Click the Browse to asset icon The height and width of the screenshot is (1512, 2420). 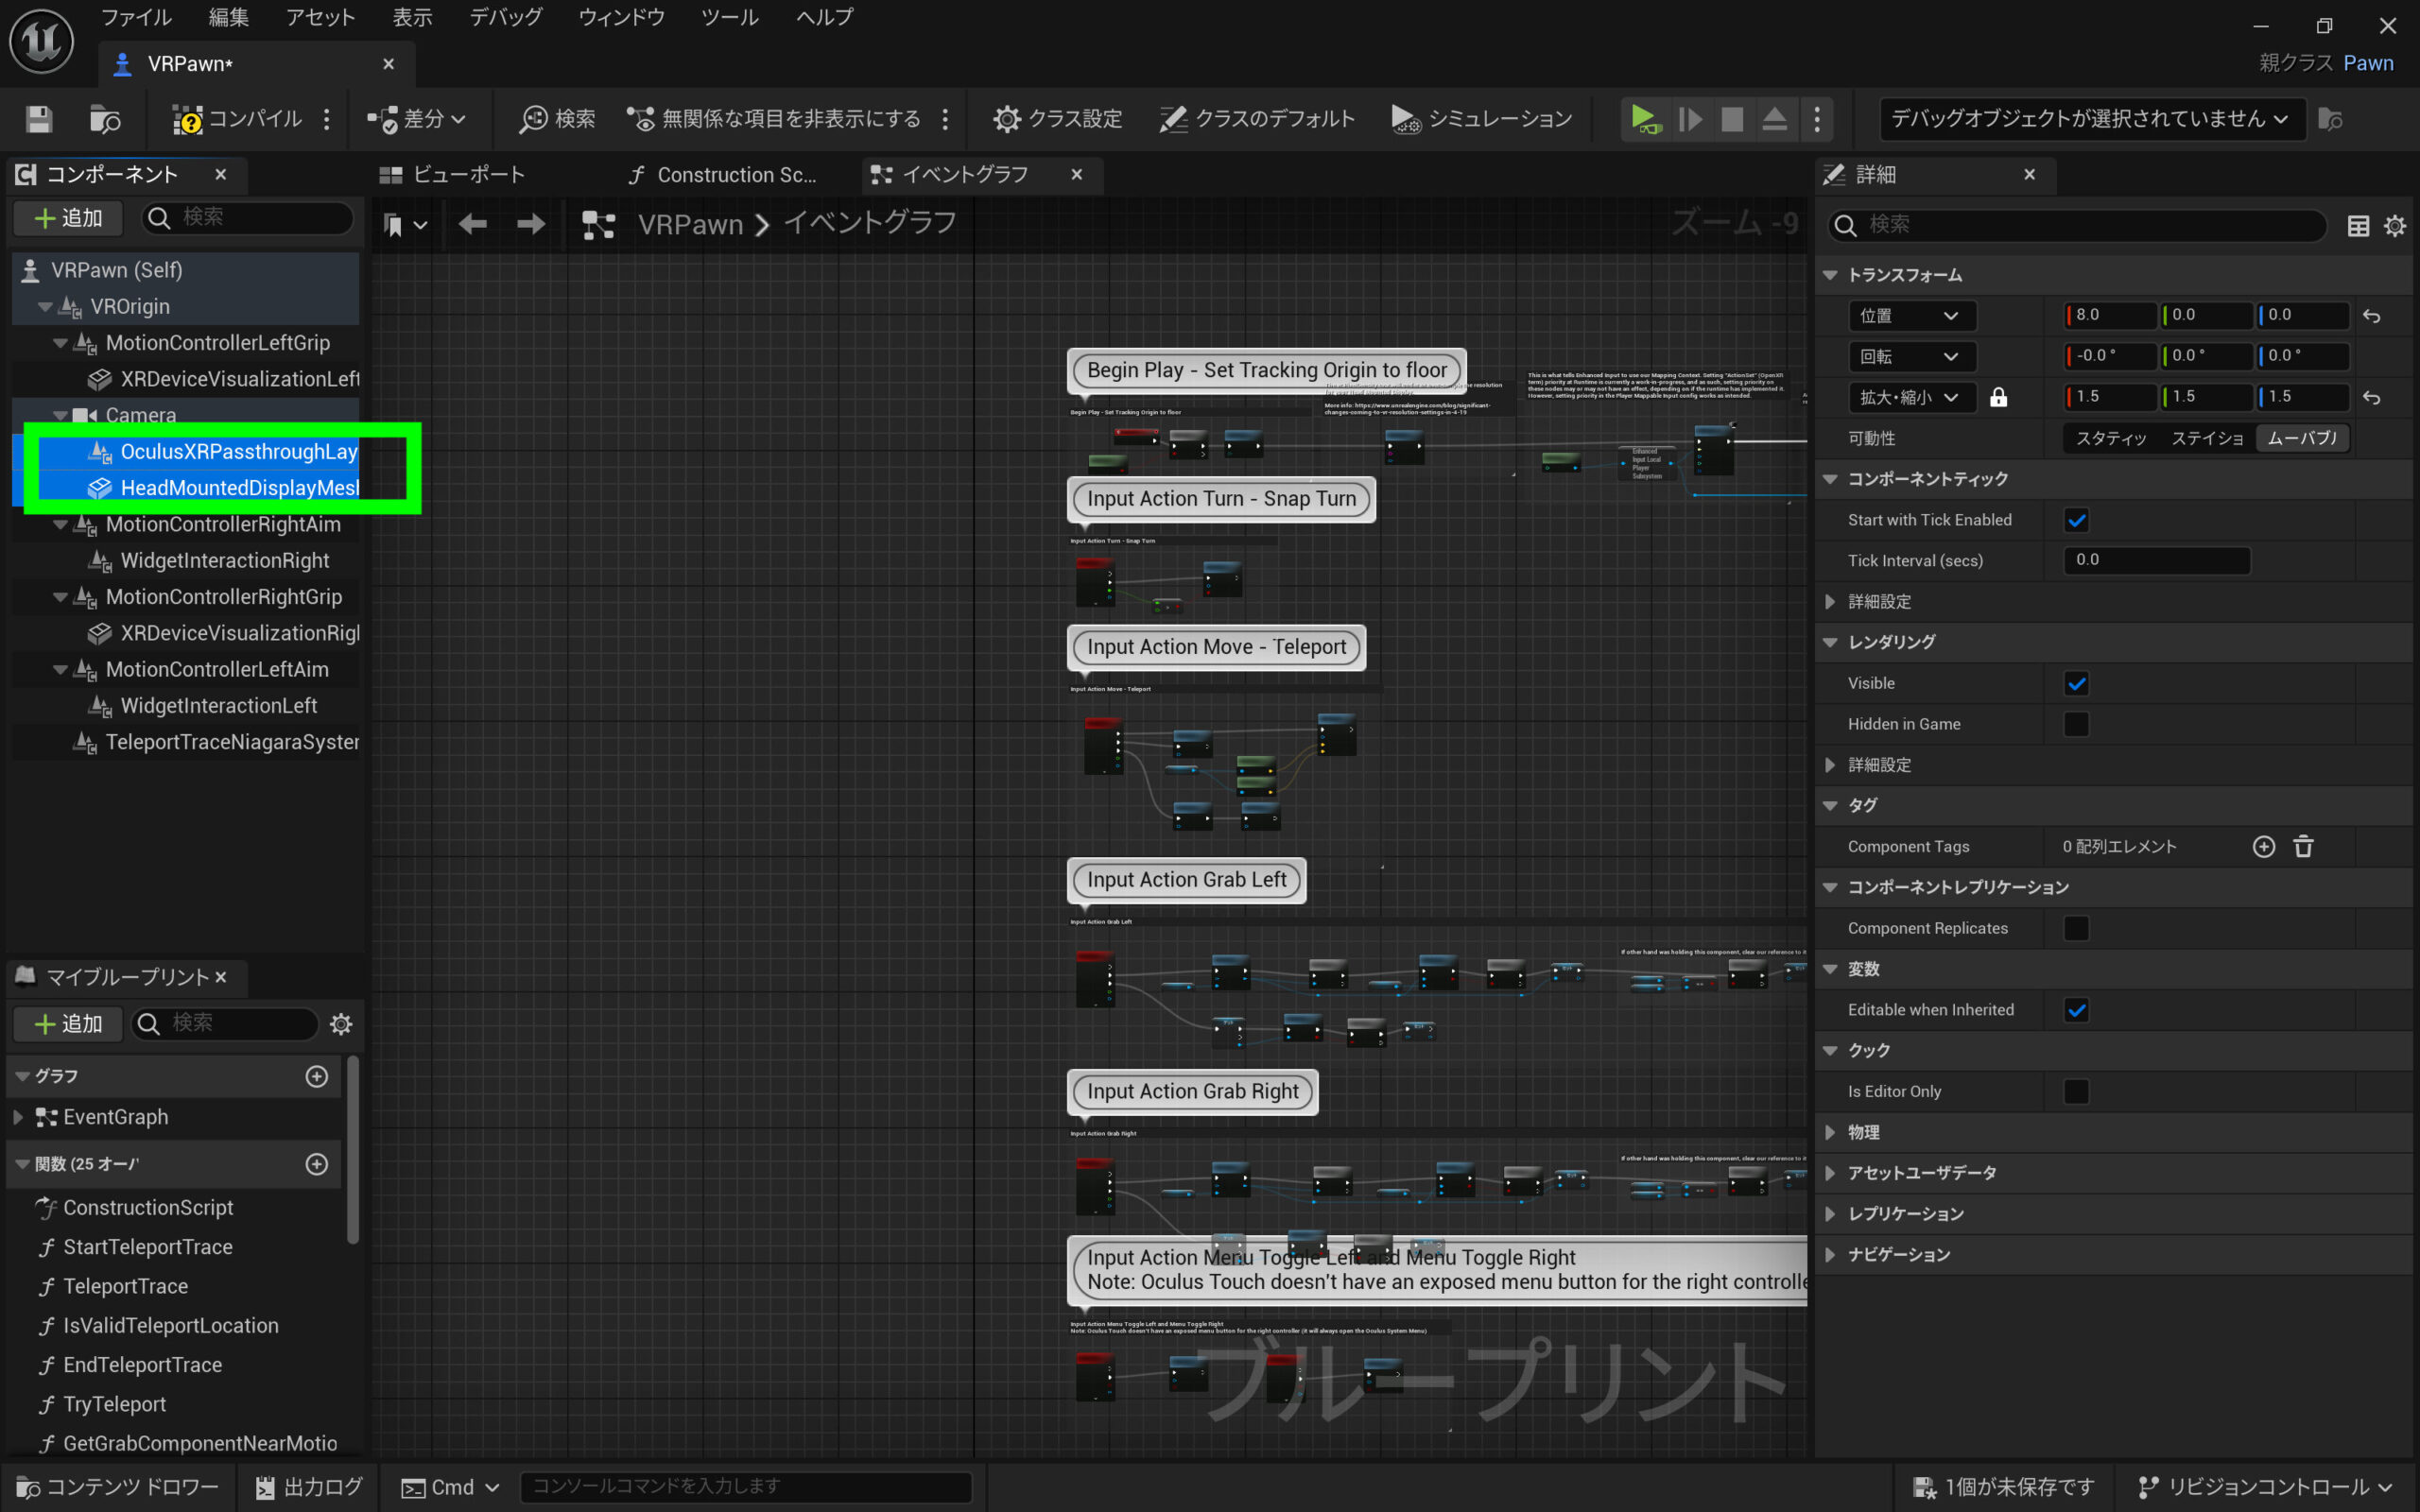click(x=105, y=119)
